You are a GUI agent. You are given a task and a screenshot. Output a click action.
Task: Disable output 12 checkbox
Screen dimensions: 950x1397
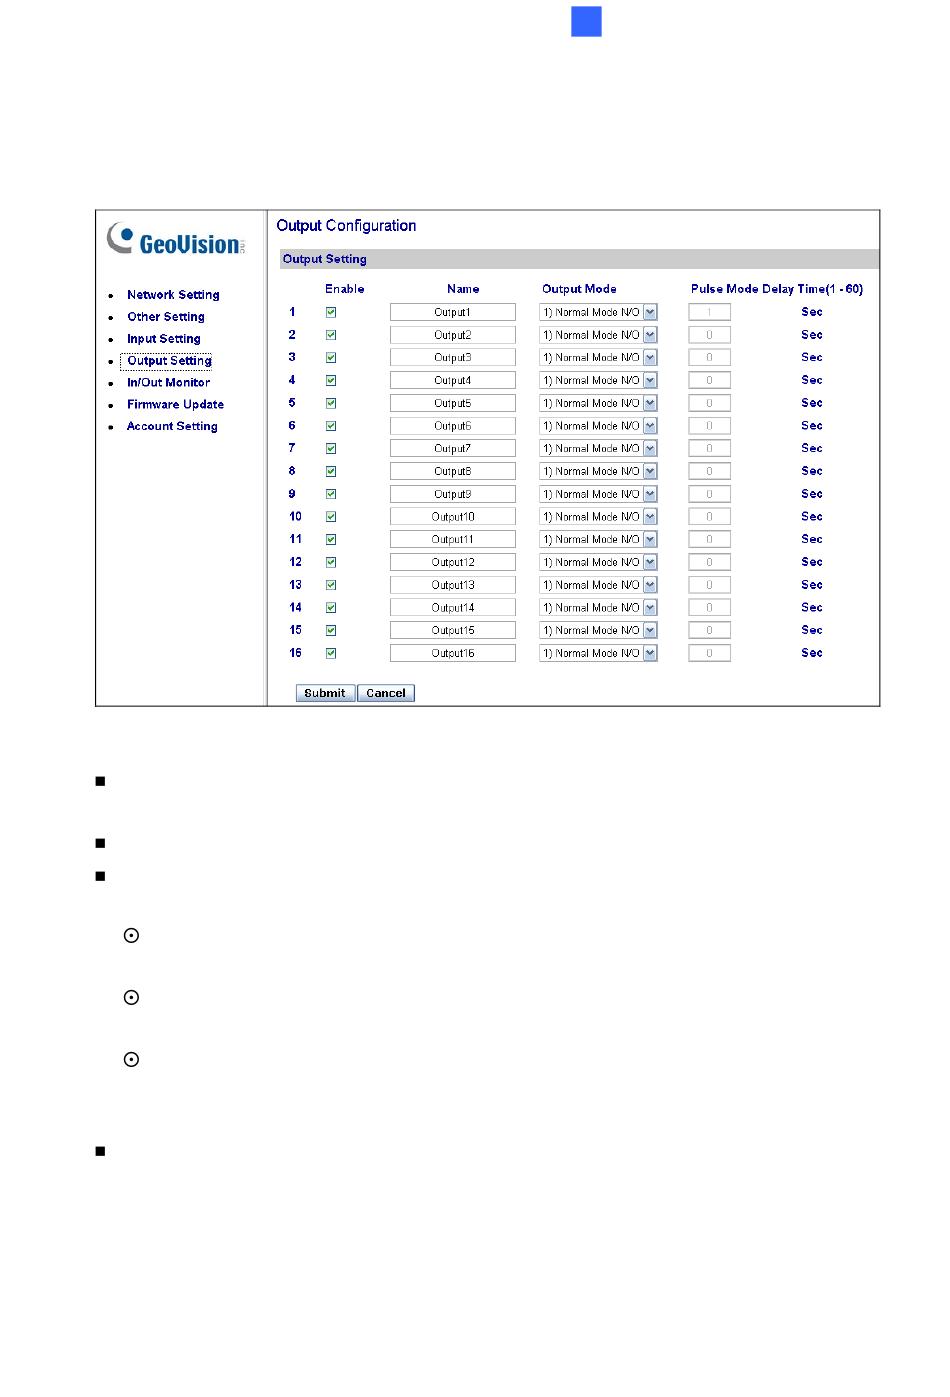tap(331, 563)
